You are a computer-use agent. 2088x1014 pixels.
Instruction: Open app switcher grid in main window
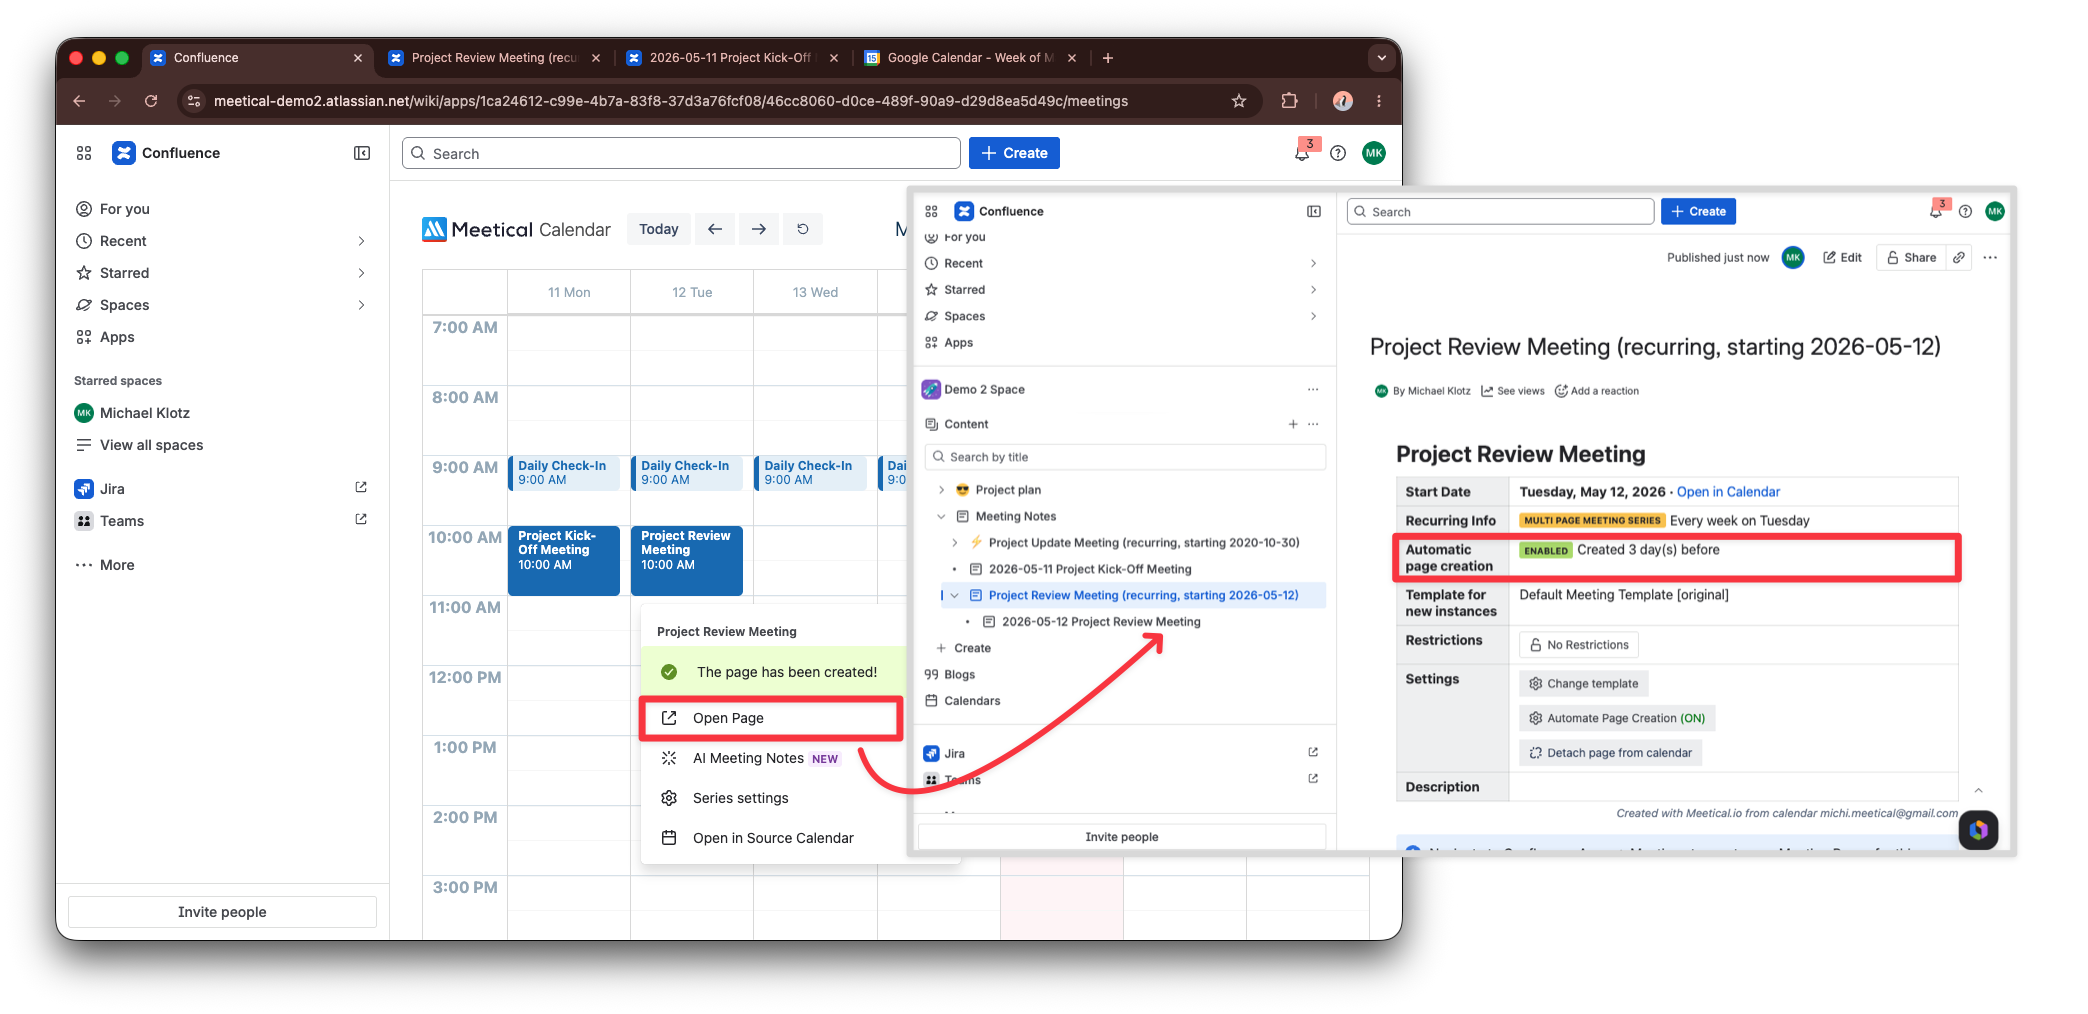click(x=84, y=153)
